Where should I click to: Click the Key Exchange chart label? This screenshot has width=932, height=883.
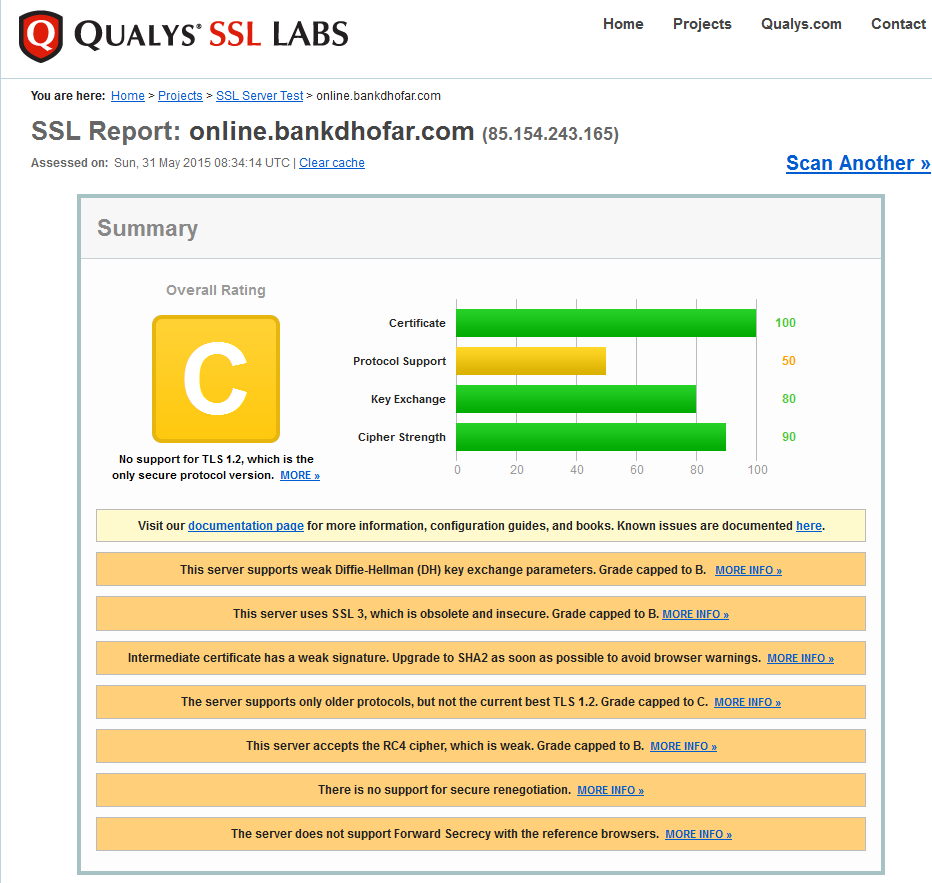pyautogui.click(x=408, y=399)
